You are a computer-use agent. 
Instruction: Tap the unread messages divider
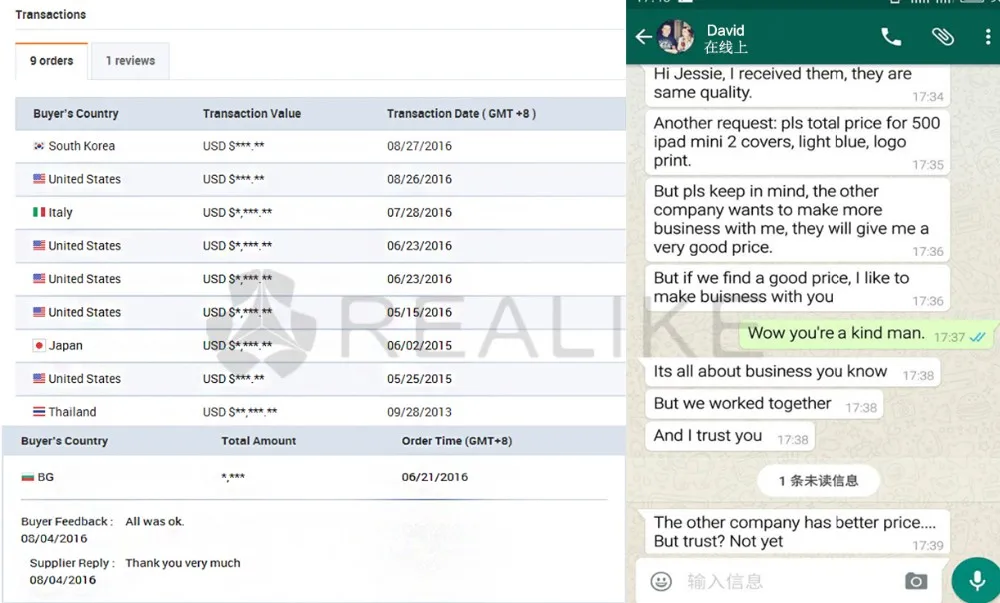[x=818, y=480]
